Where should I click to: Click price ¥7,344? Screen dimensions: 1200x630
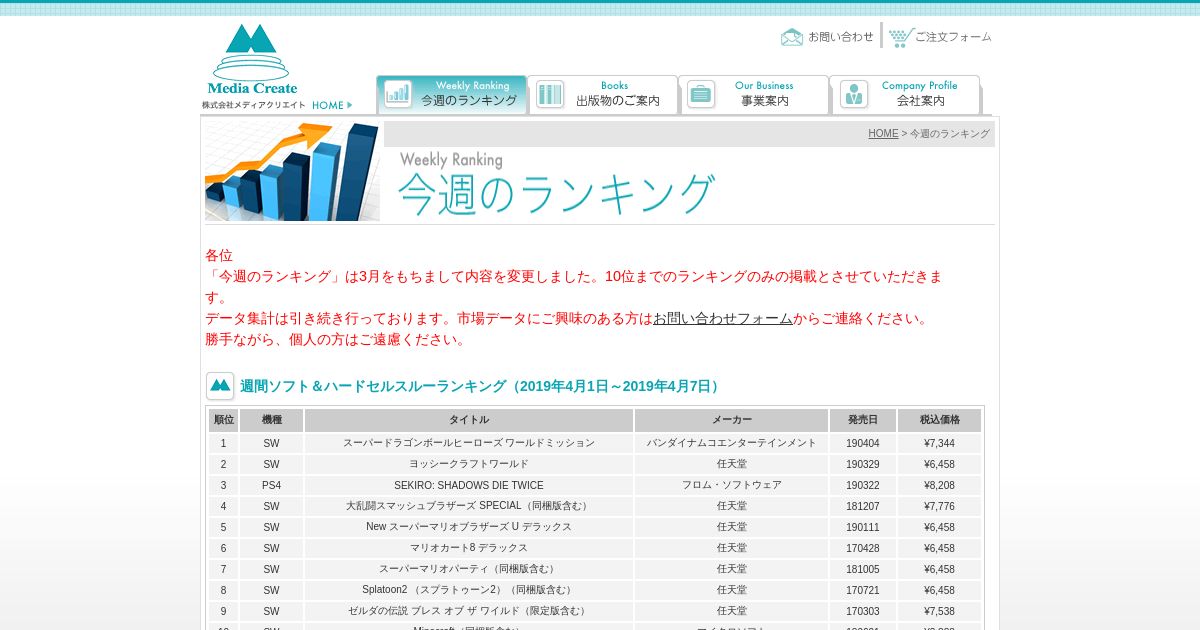point(939,443)
